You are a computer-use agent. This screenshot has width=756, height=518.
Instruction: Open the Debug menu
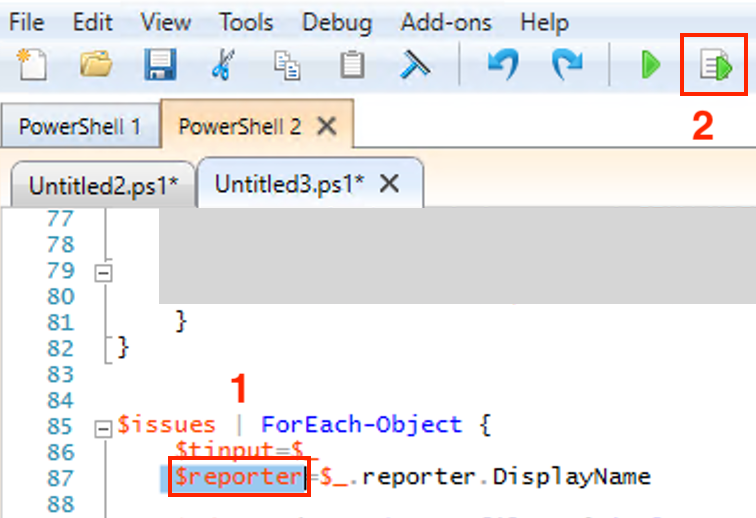pyautogui.click(x=335, y=22)
